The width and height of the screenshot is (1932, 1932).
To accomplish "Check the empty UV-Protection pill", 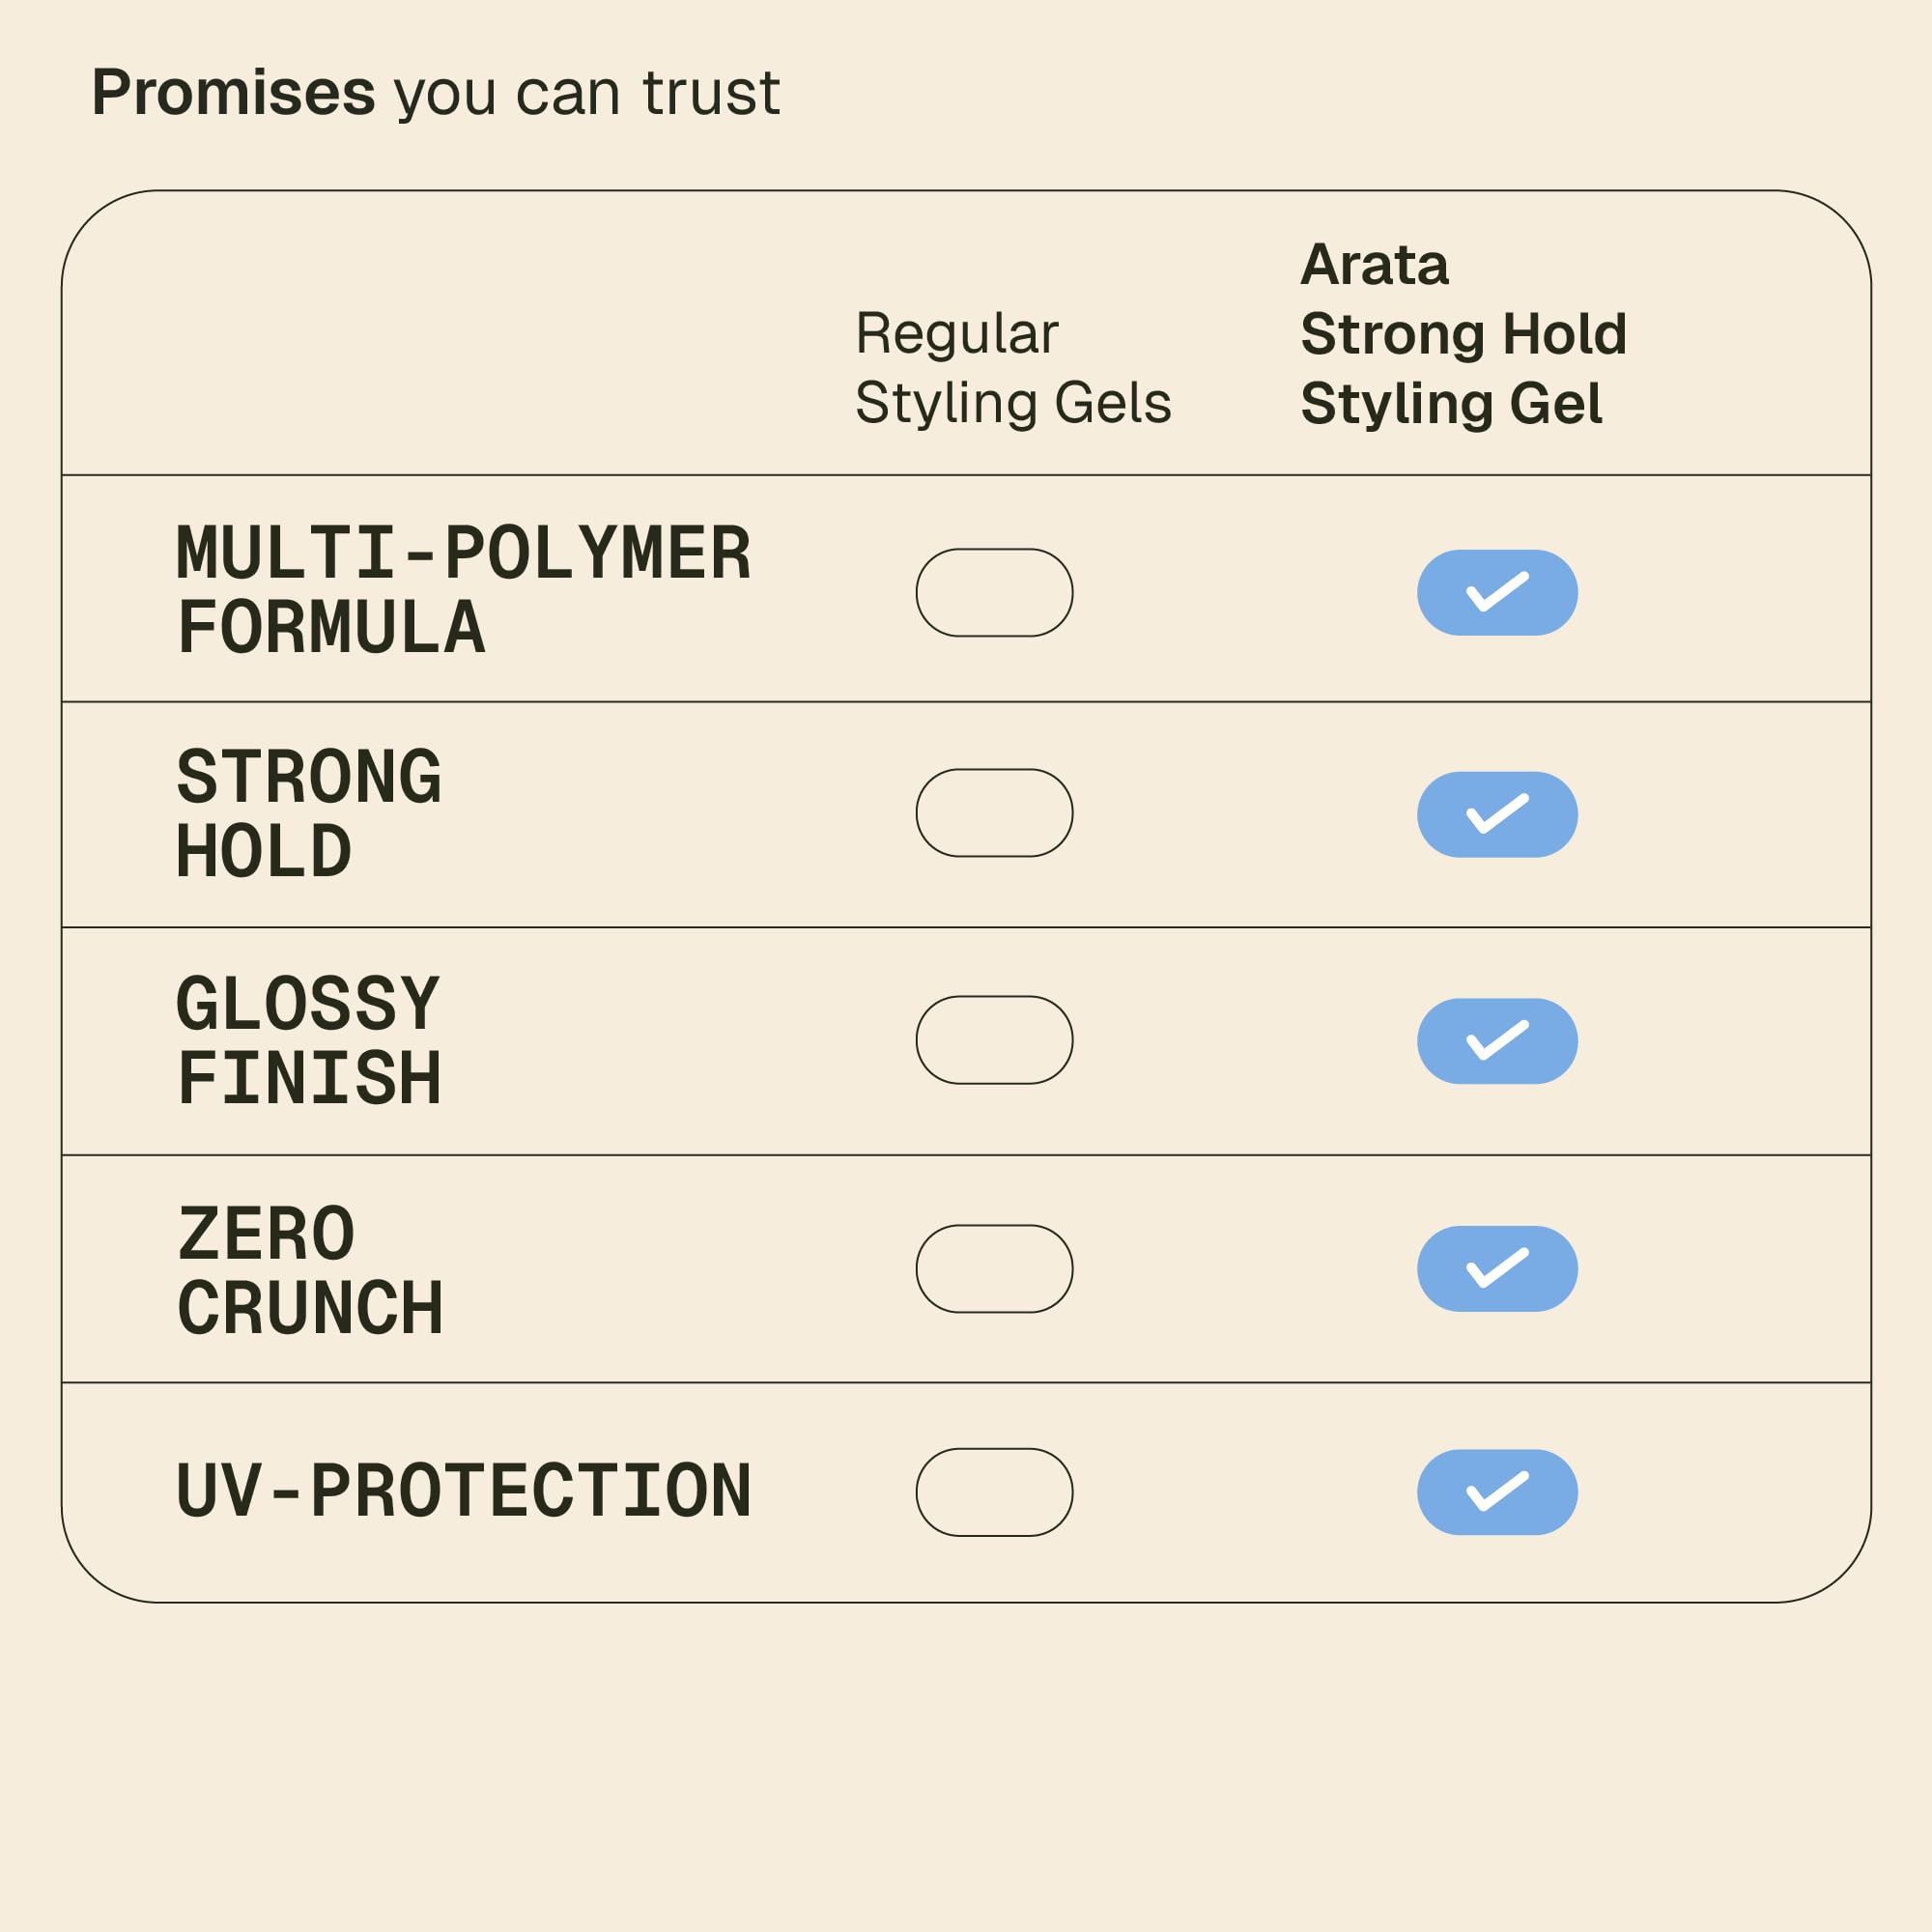I will pyautogui.click(x=994, y=1492).
